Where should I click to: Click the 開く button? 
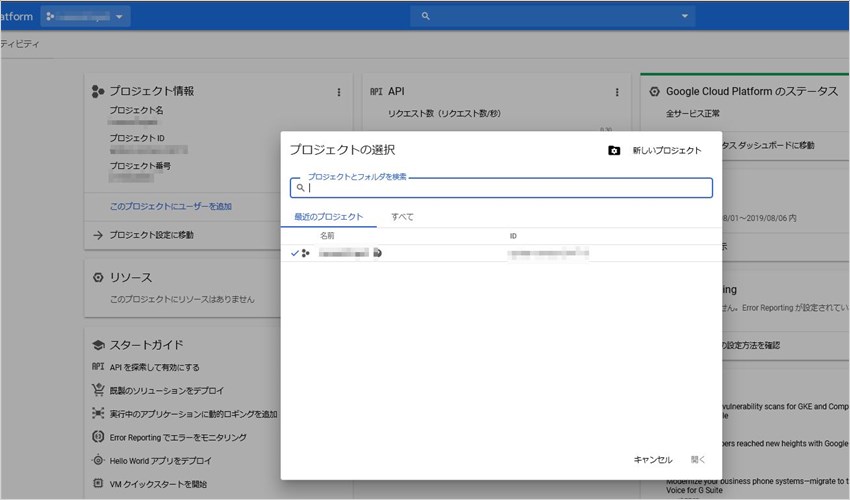point(698,460)
